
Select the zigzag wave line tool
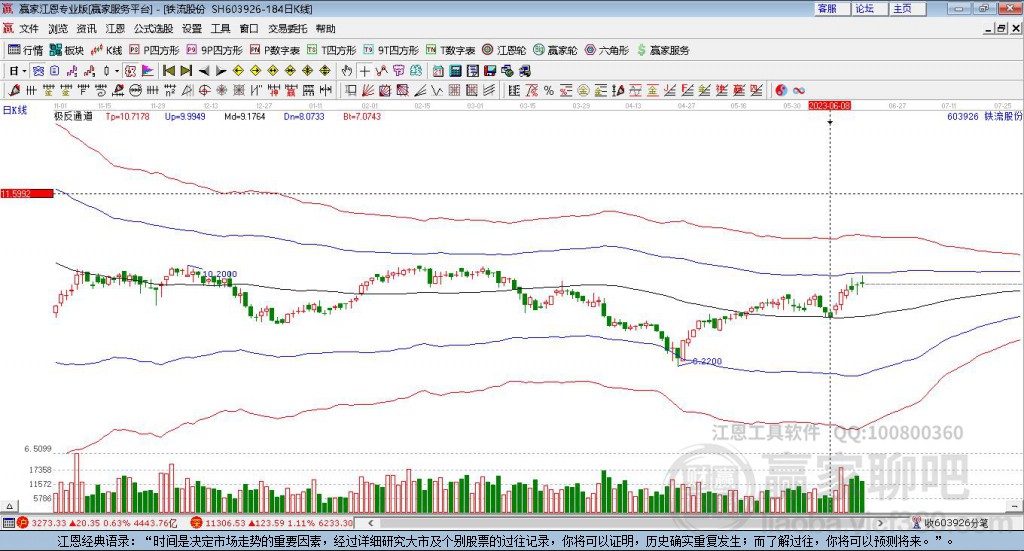tap(436, 90)
